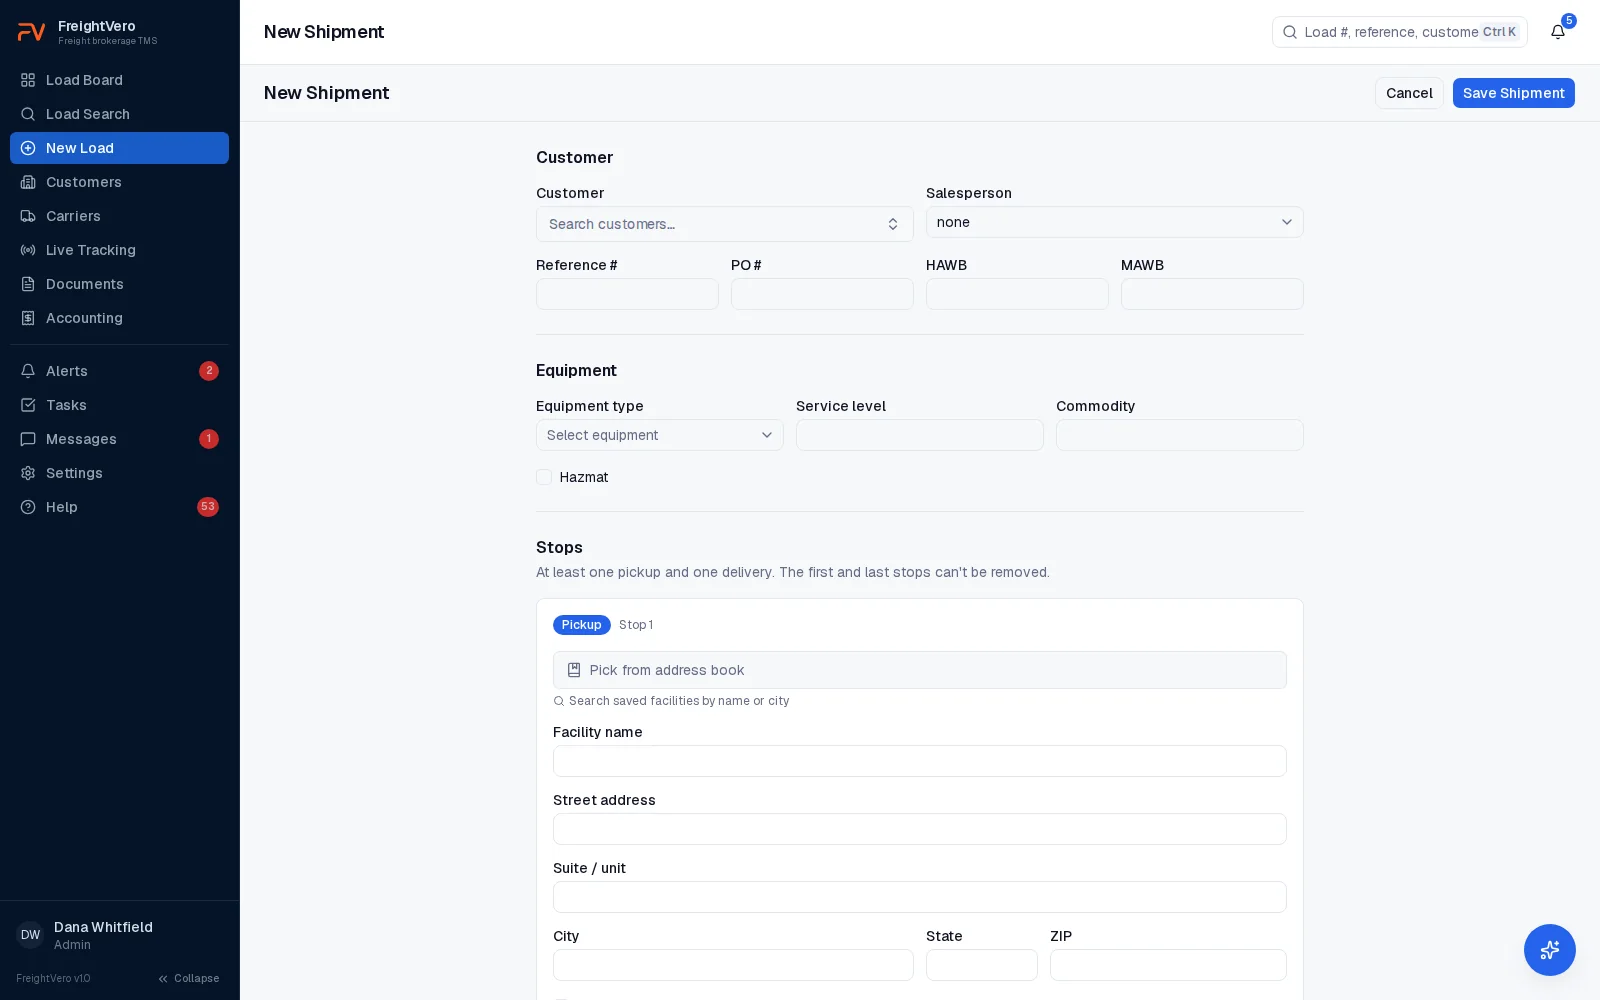Click Dana Whitfield user name

(103, 927)
